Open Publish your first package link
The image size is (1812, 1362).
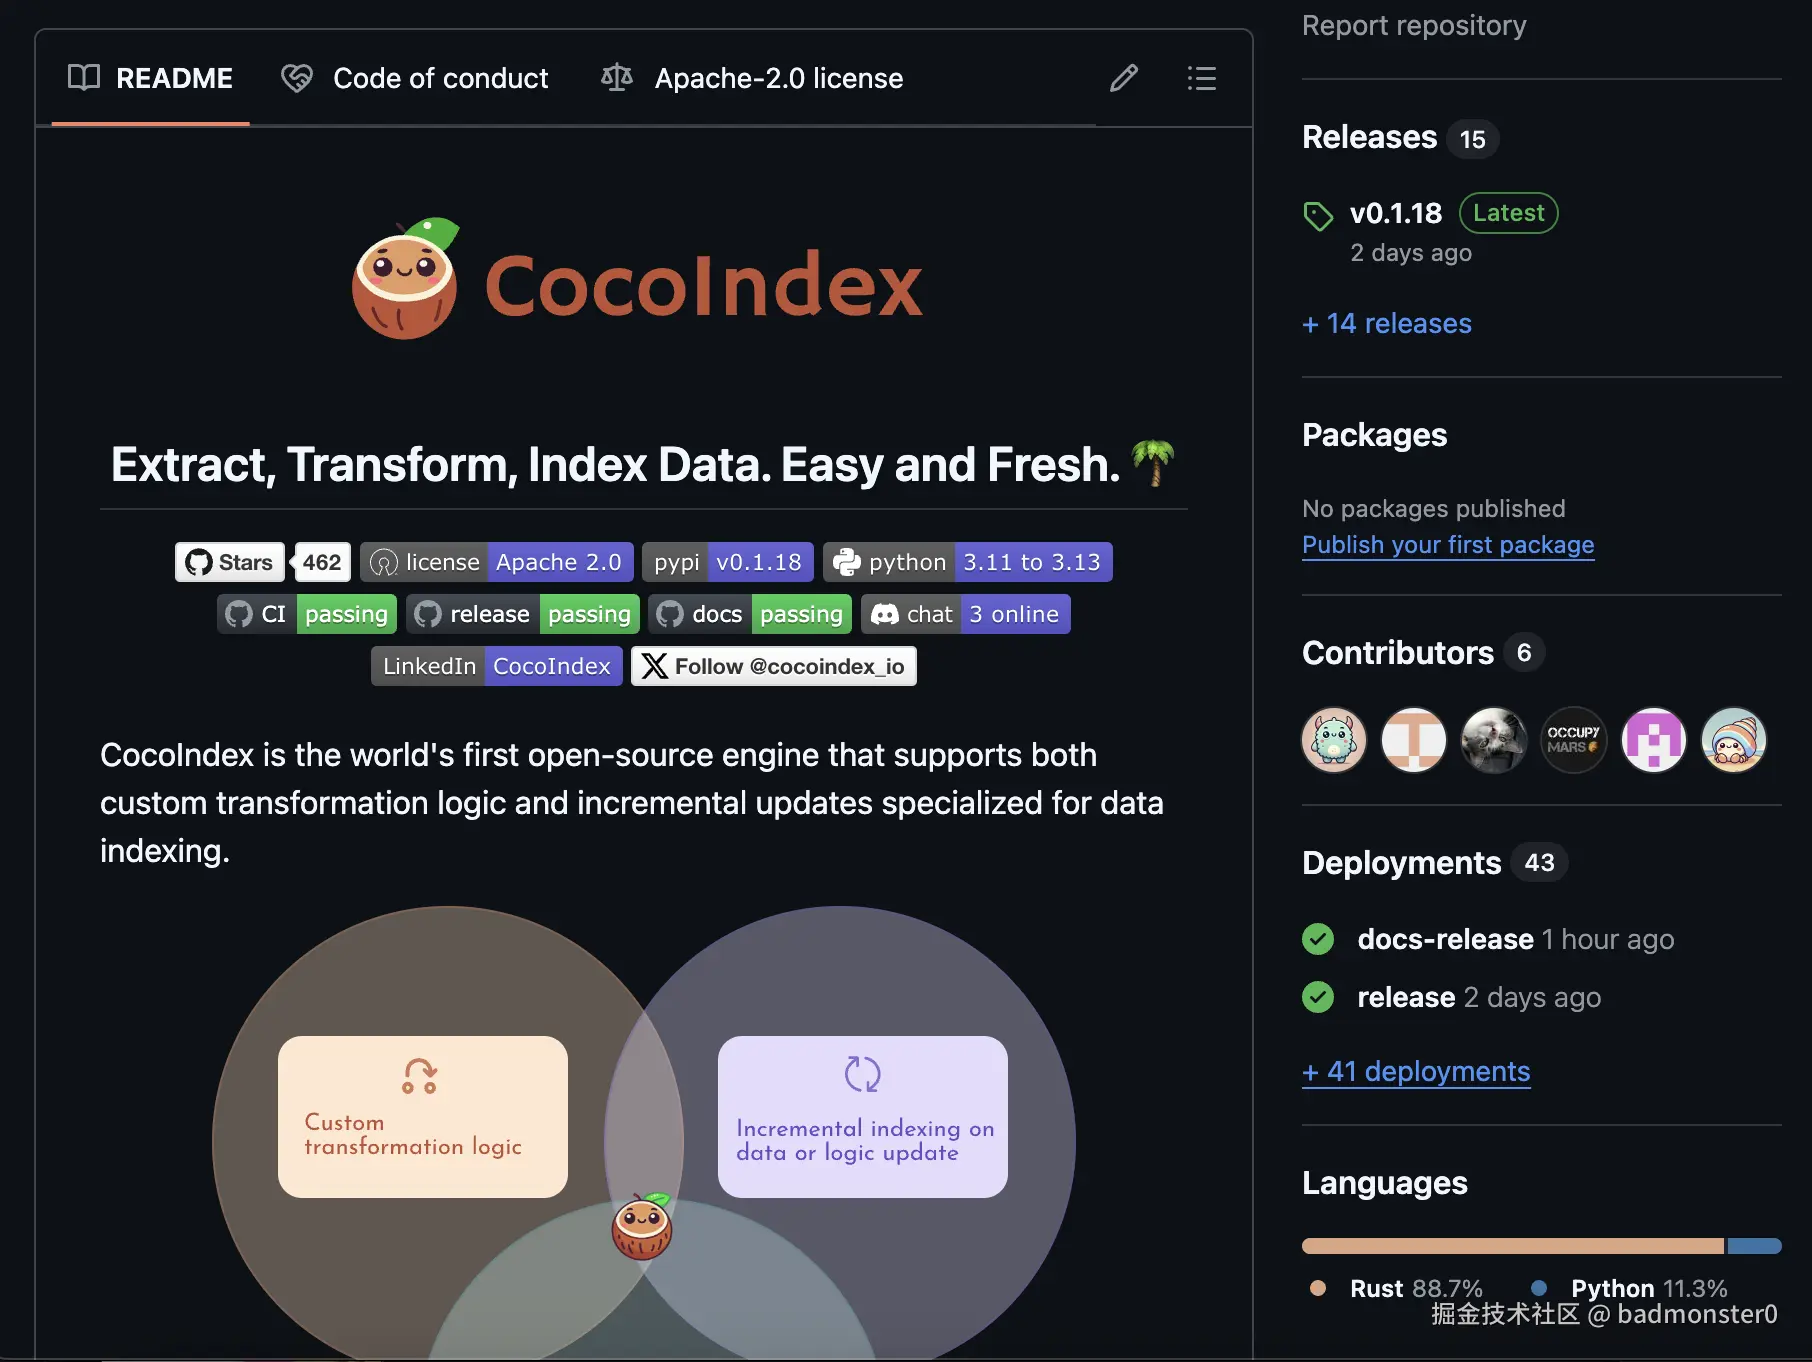pyautogui.click(x=1448, y=545)
